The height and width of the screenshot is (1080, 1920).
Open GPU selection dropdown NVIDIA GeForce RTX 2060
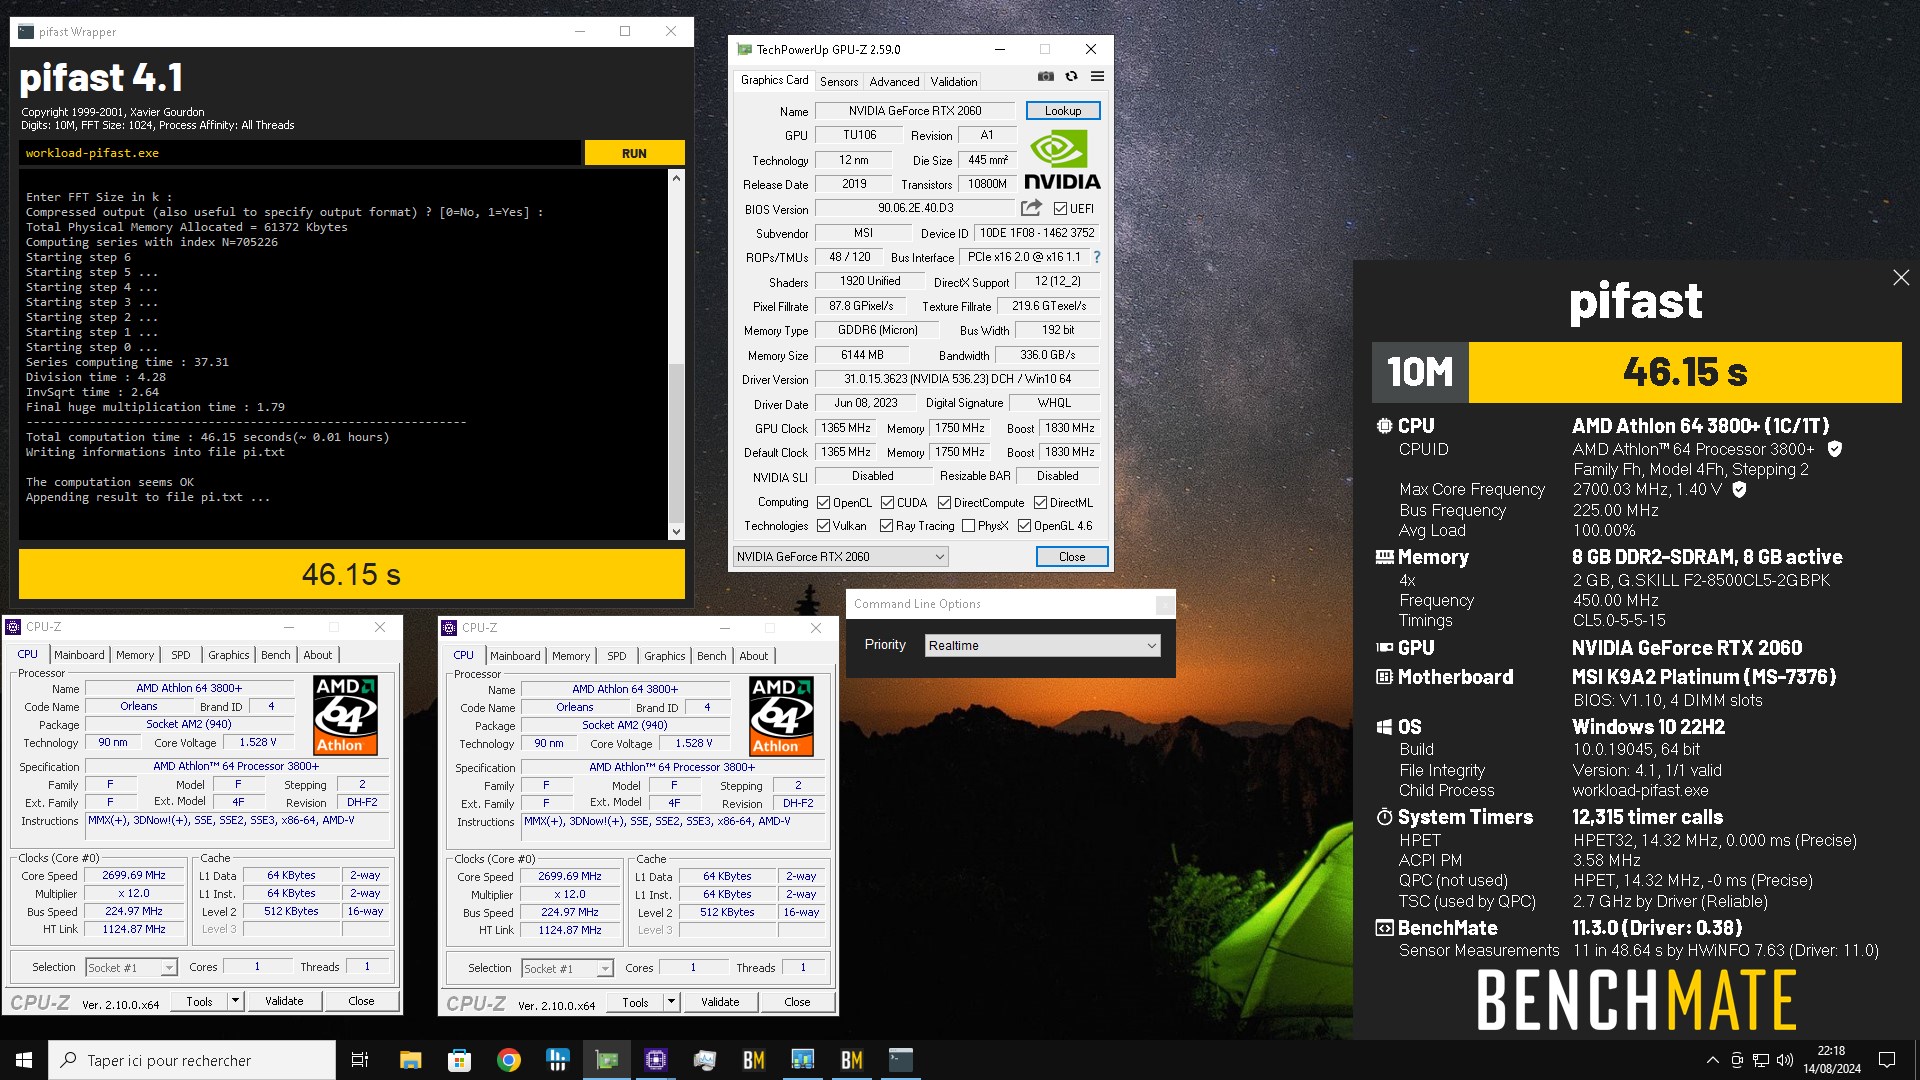840,556
